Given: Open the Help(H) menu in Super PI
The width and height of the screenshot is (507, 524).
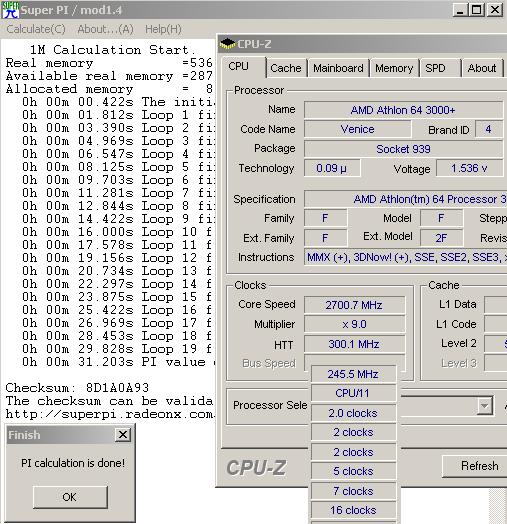Looking at the screenshot, I should coord(163,29).
